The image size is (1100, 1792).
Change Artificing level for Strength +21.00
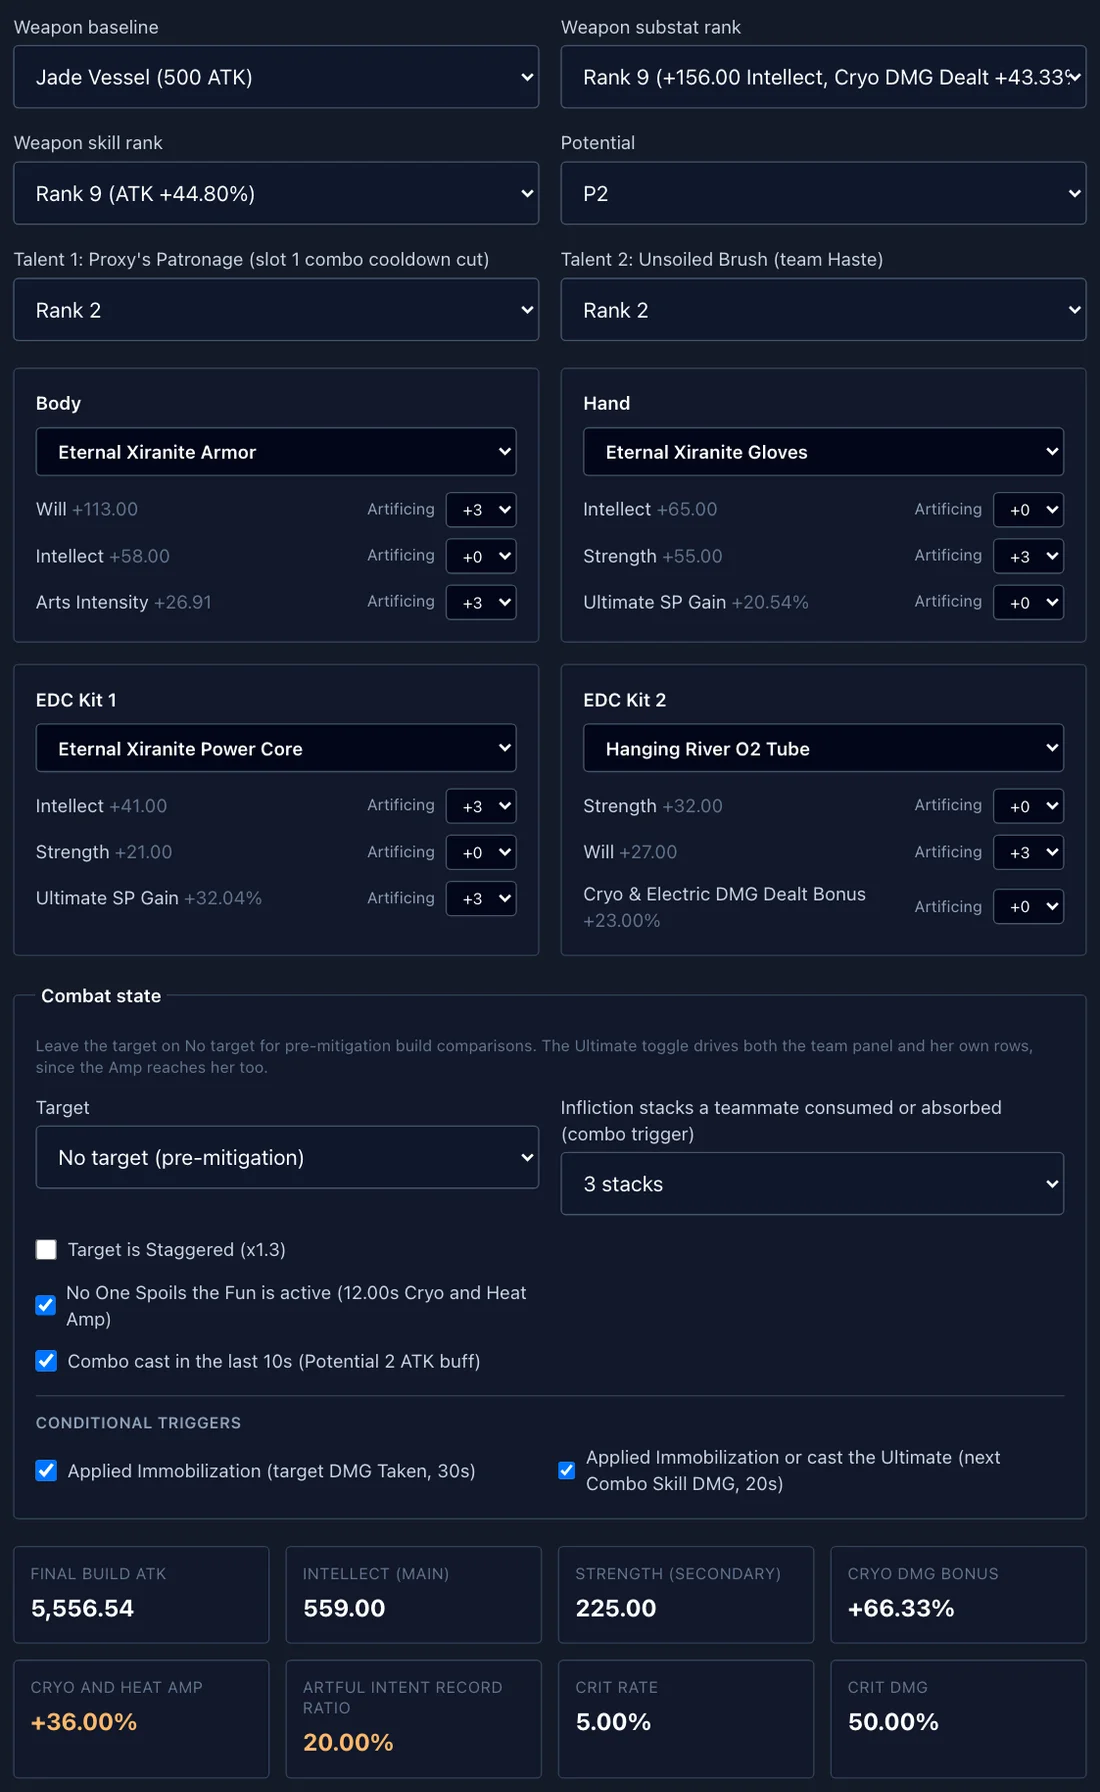coord(481,852)
